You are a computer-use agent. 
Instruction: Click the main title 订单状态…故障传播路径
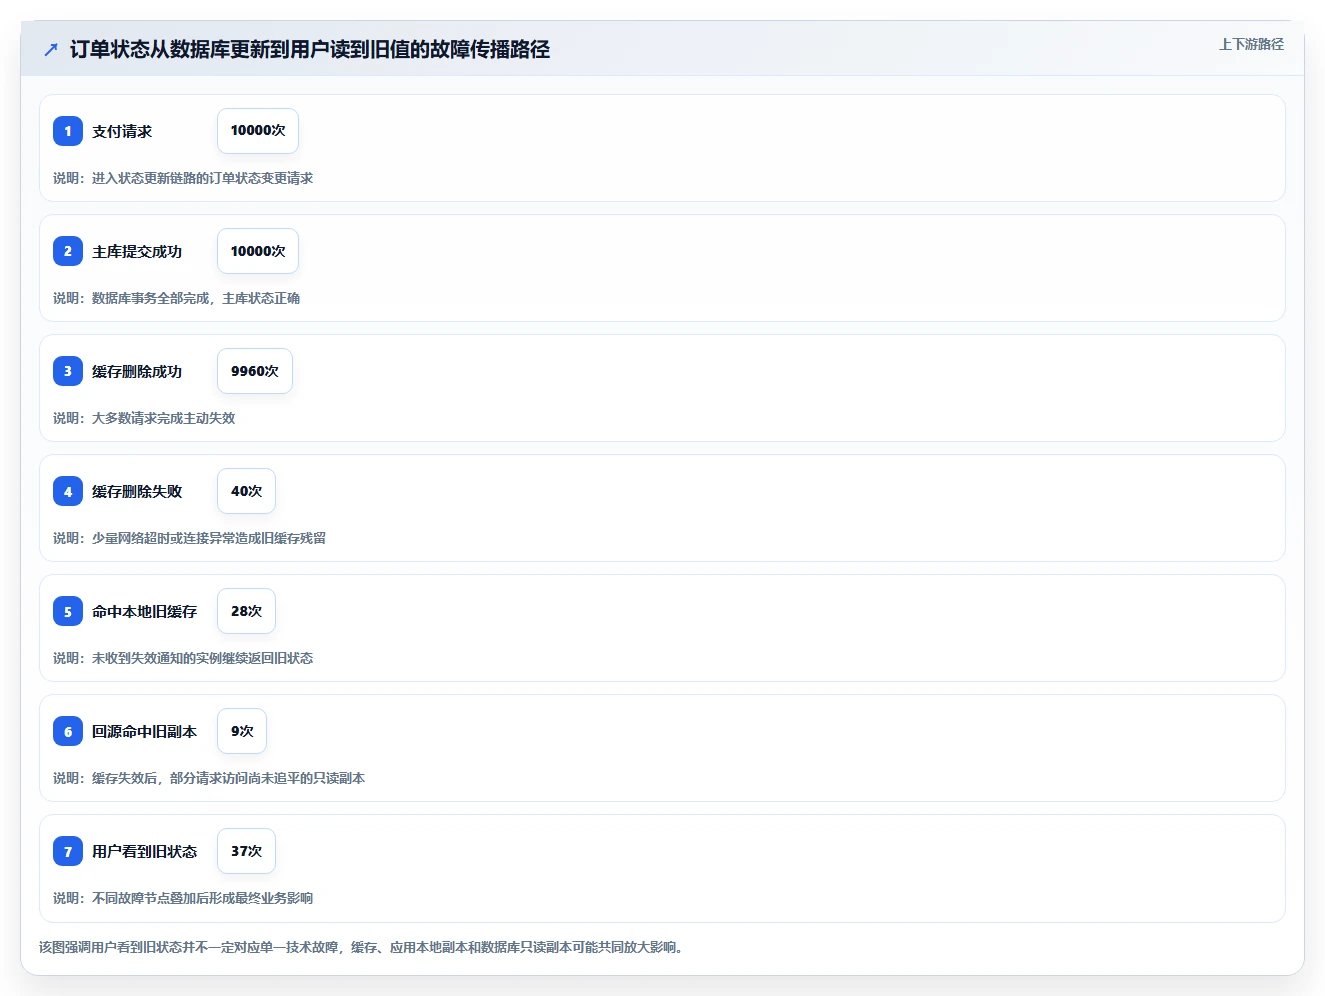pos(310,49)
